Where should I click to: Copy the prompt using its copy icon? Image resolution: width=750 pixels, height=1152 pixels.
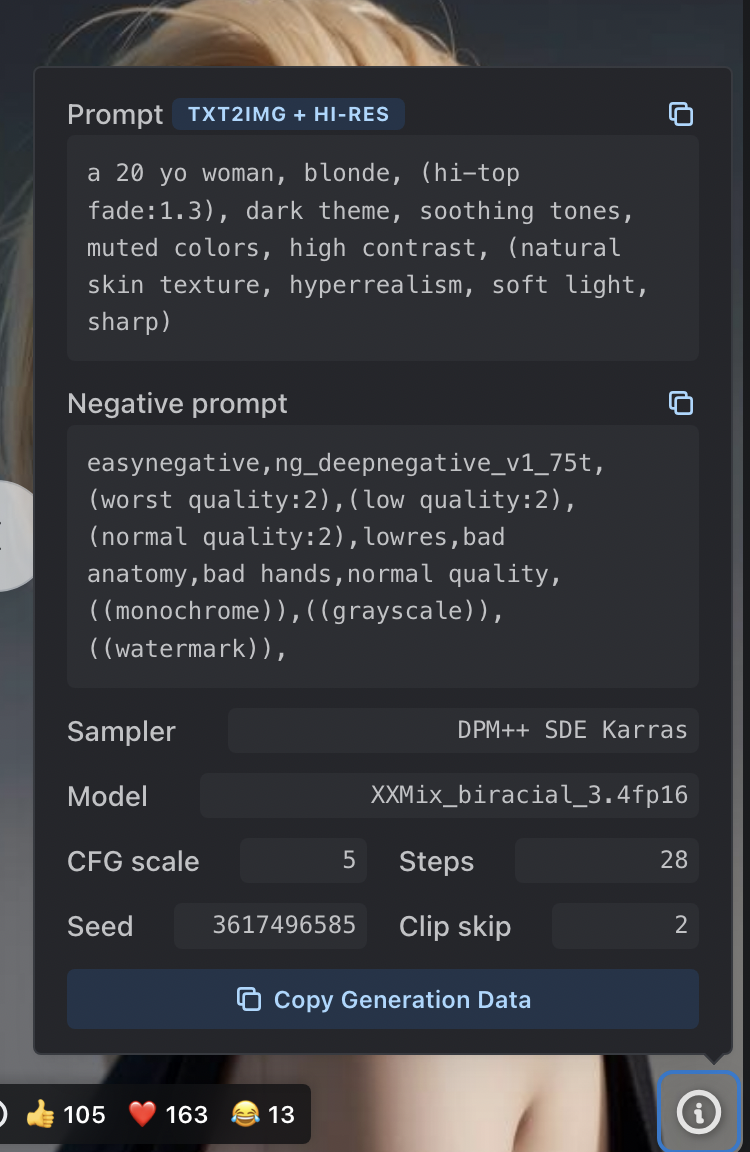(681, 115)
